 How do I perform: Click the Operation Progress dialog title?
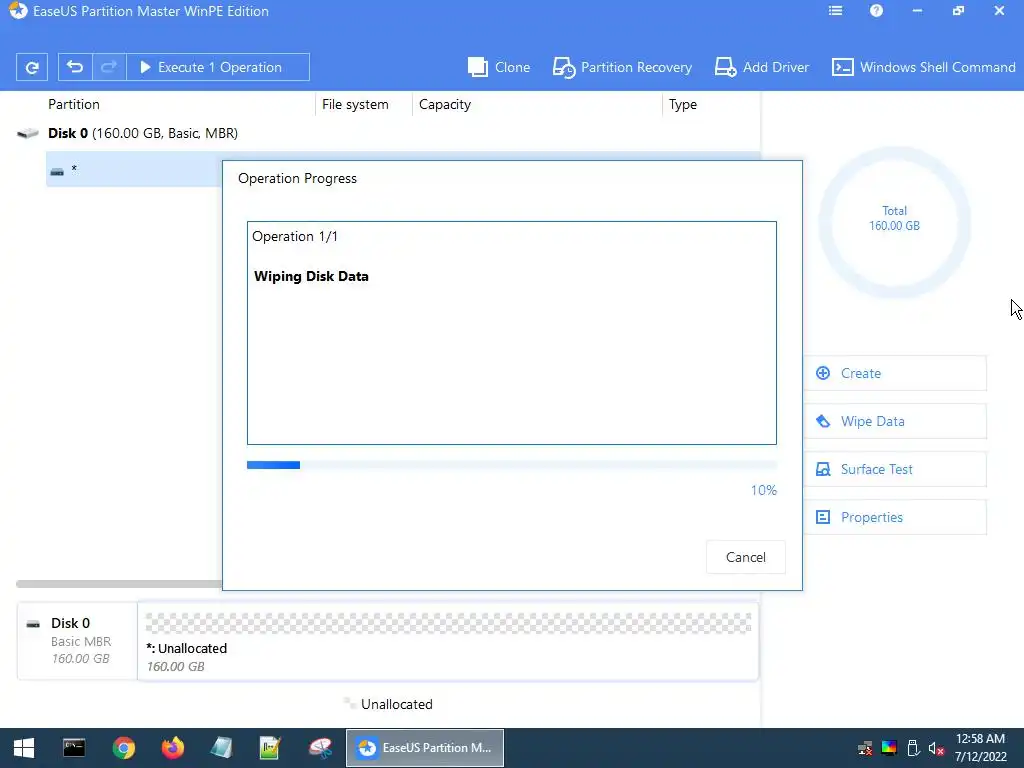[x=297, y=178]
